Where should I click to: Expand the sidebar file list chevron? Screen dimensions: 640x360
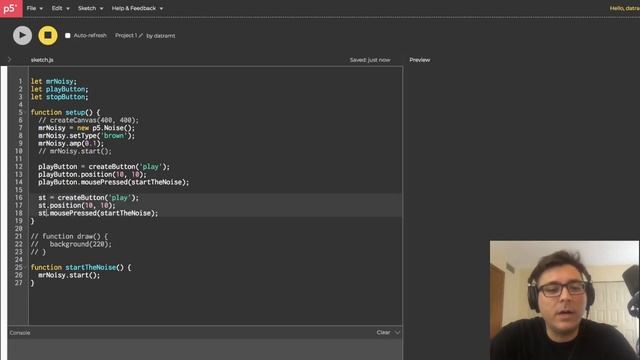click(x=10, y=60)
